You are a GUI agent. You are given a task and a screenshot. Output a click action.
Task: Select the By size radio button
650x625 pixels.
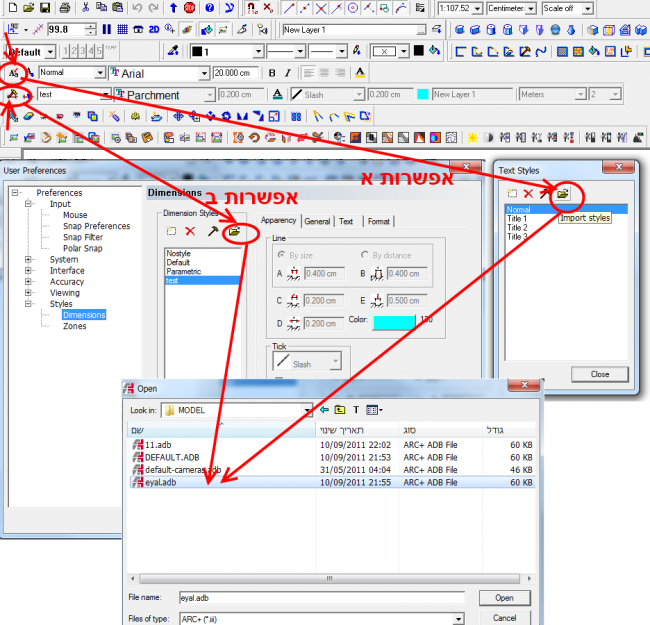pyautogui.click(x=280, y=255)
